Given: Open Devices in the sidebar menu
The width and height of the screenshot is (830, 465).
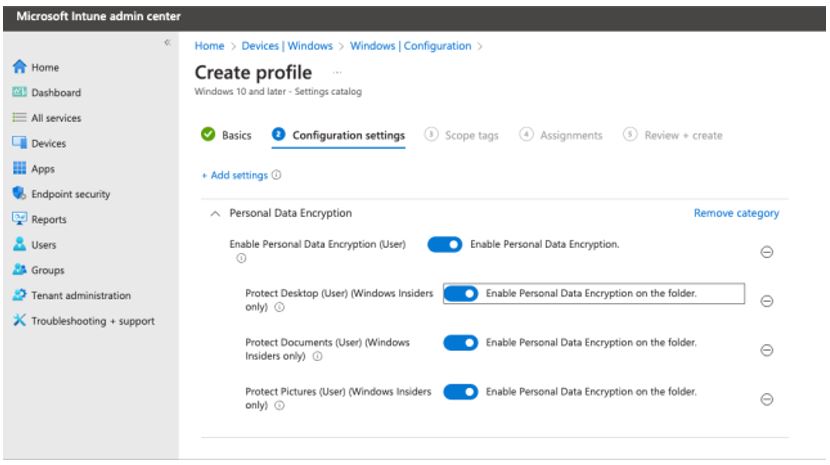Looking at the screenshot, I should coord(49,144).
